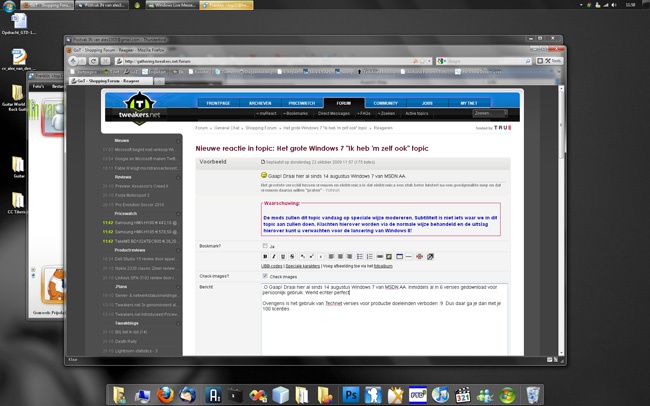This screenshot has height=406, width=650.
Task: Expand the Tweakblogs sidebar section
Action: (x=178, y=323)
